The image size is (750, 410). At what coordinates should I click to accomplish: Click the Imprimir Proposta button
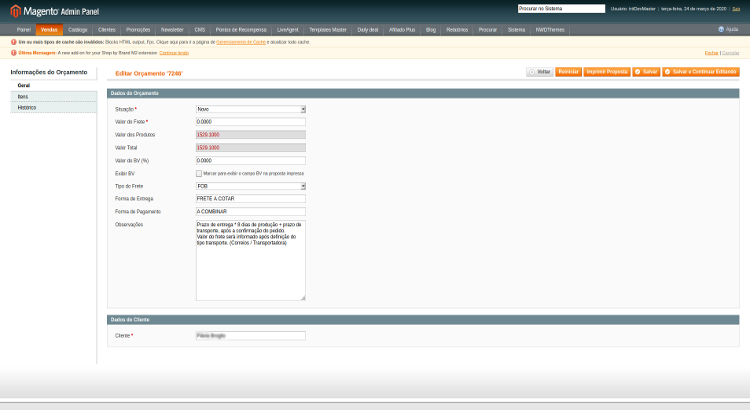click(607, 72)
